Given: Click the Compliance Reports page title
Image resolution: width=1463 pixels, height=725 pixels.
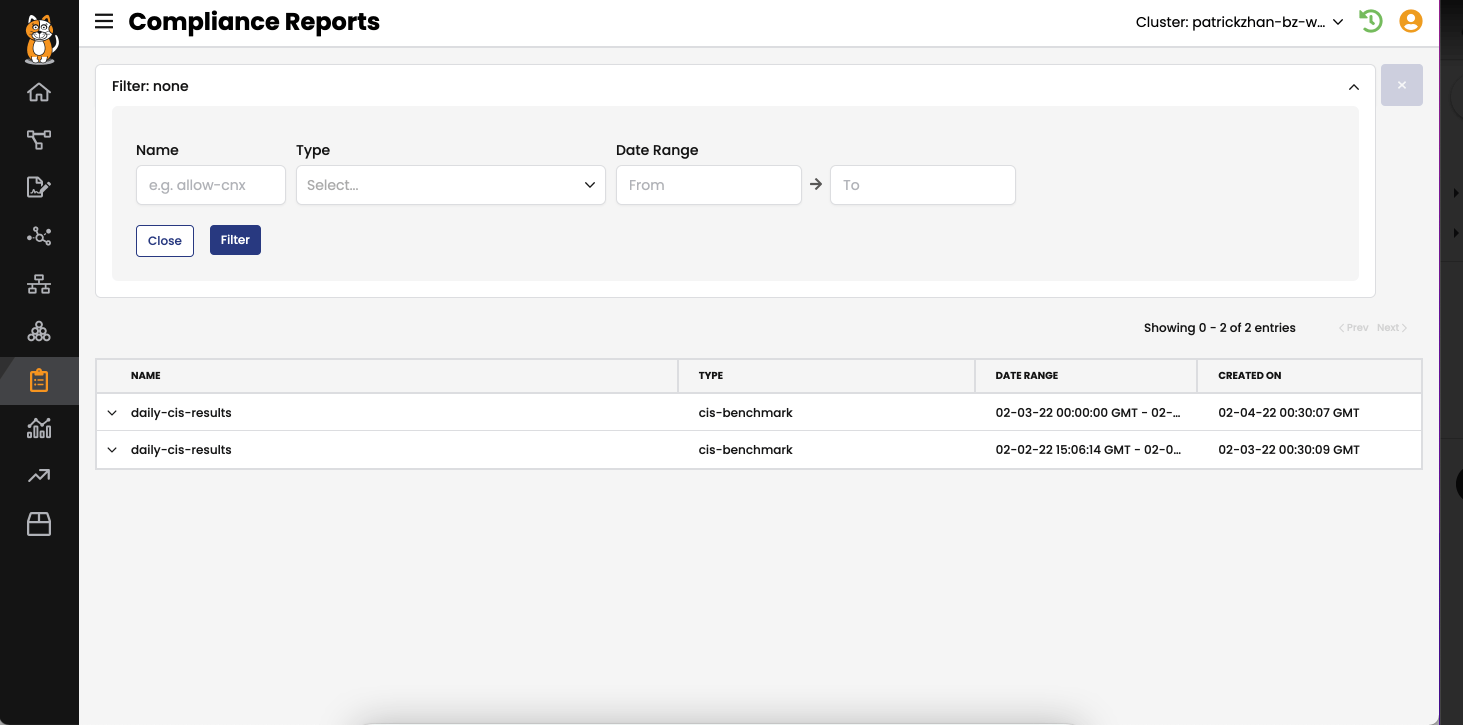Looking at the screenshot, I should [x=254, y=22].
